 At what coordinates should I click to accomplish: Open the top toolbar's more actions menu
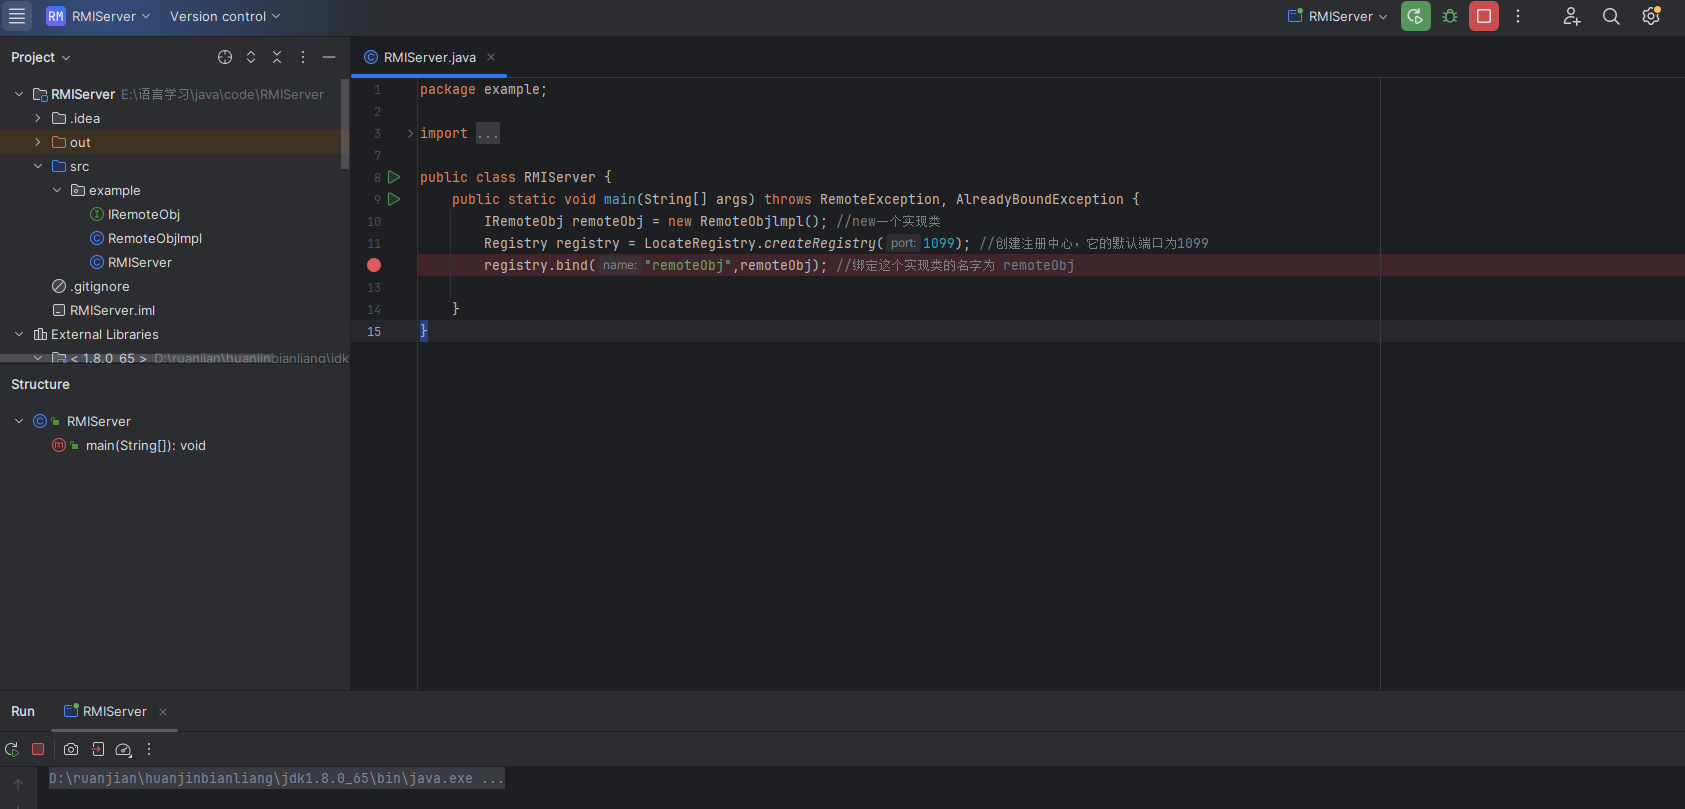(1518, 16)
